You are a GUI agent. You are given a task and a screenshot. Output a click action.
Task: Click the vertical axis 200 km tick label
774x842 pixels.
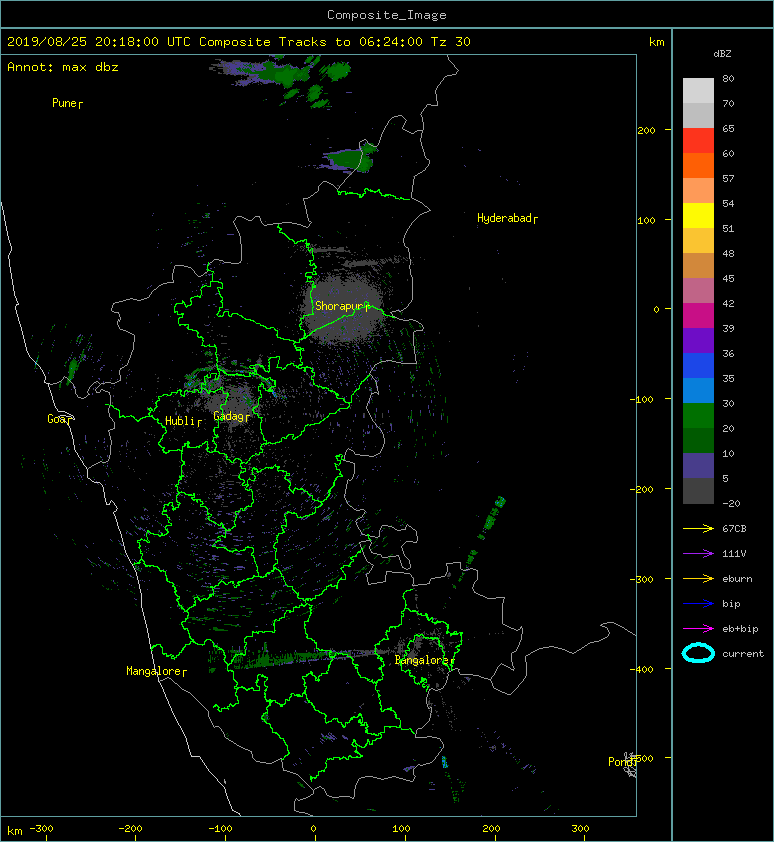[647, 130]
